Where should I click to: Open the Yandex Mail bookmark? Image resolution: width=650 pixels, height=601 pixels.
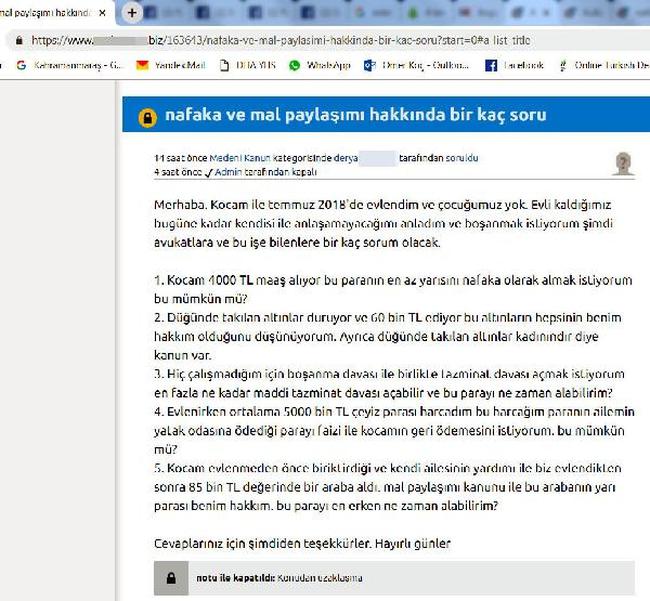point(170,65)
